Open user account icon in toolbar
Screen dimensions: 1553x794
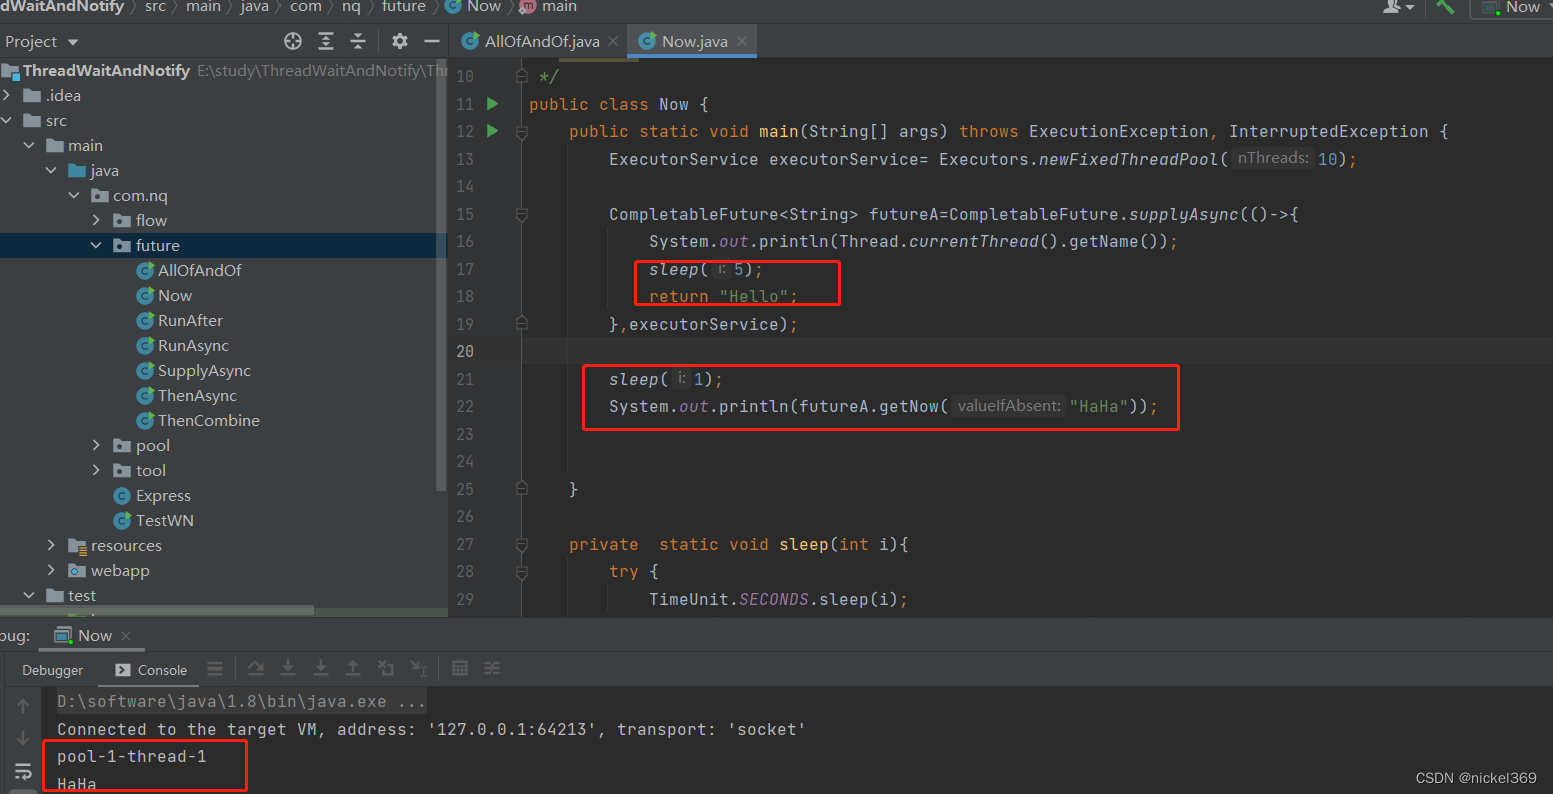pyautogui.click(x=1398, y=7)
